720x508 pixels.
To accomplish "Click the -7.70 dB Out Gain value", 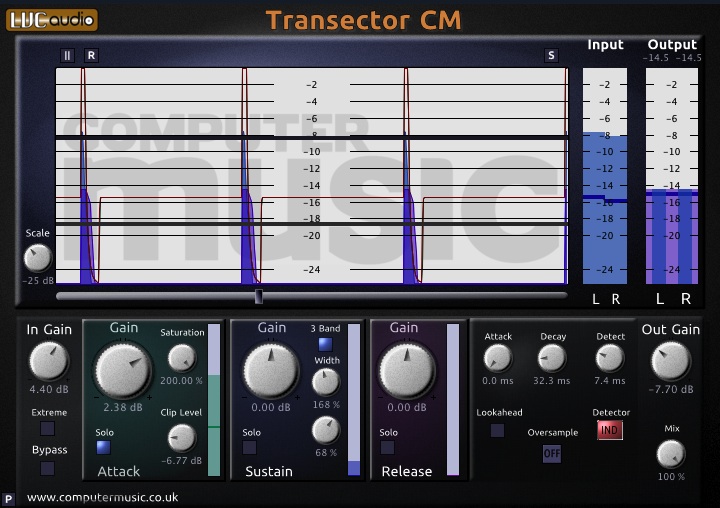I will point(671,389).
